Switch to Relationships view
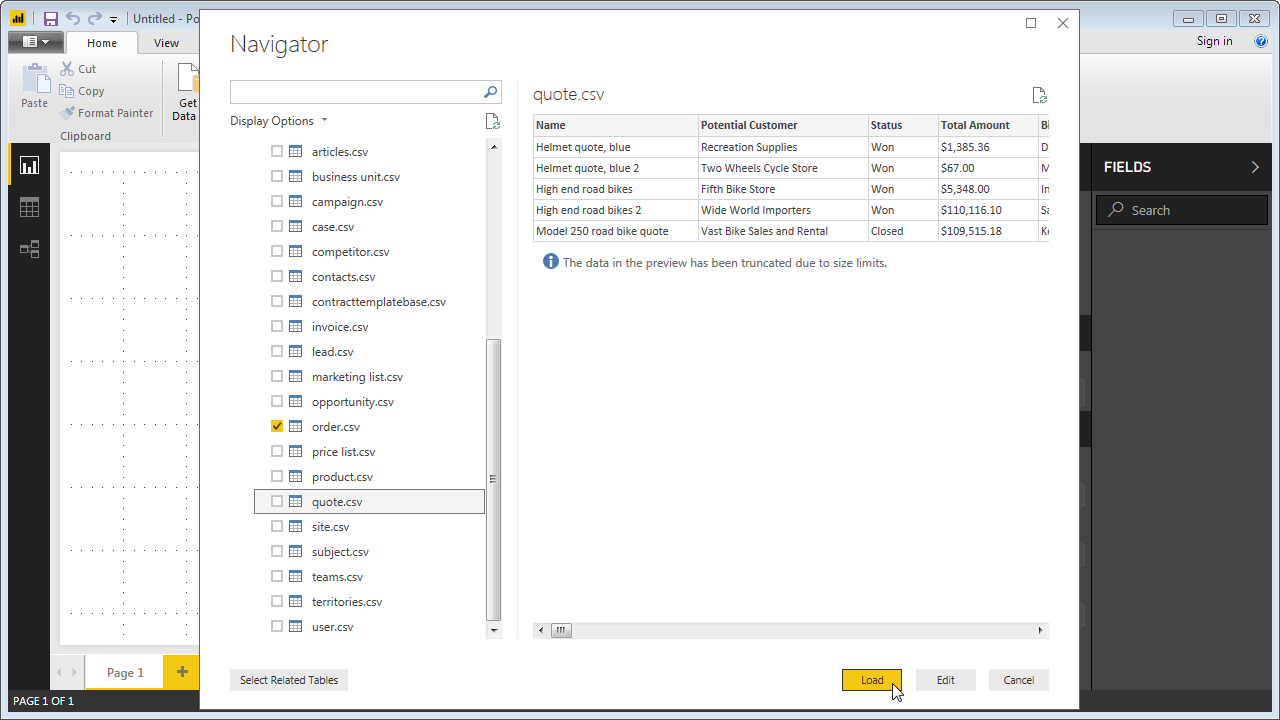 (x=29, y=248)
